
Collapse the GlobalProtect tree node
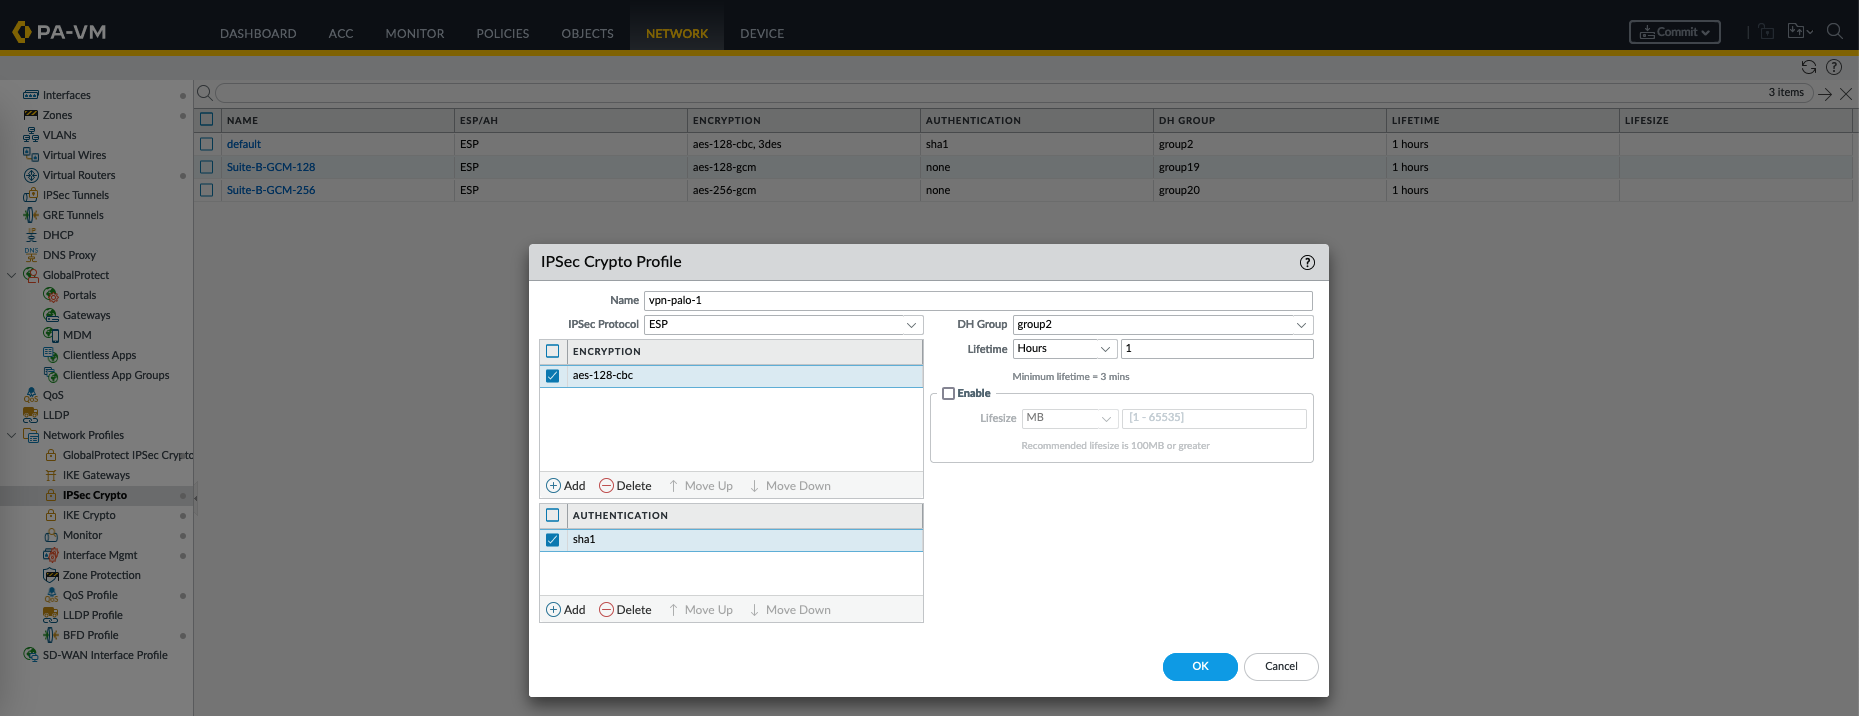12,275
